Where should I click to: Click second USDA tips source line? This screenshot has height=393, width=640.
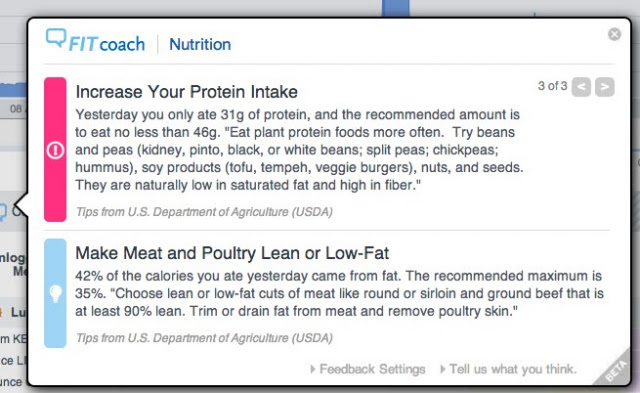point(204,338)
